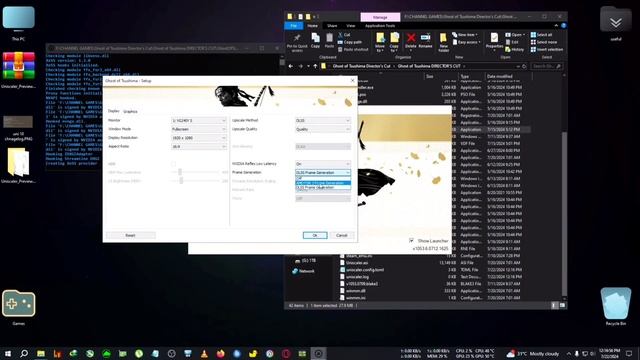Click the Reset button in Setup dialog

pyautogui.click(x=131, y=236)
